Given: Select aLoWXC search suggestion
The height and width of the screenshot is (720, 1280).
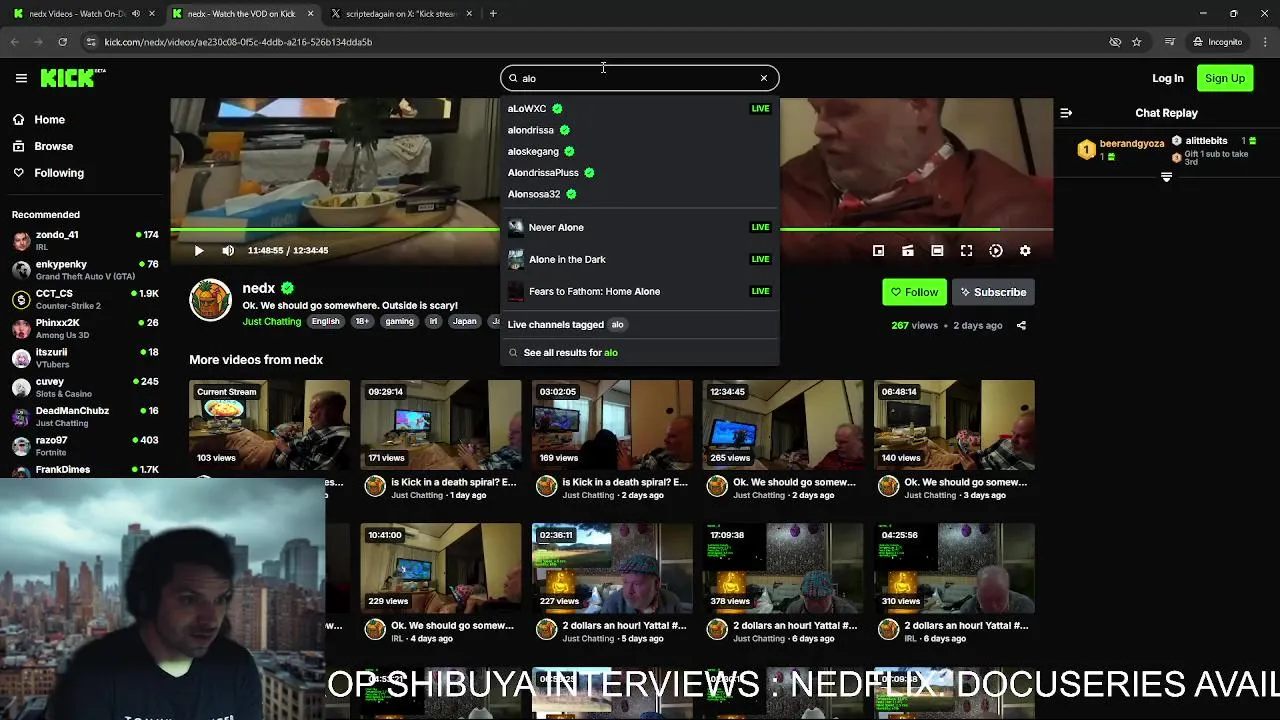Looking at the screenshot, I should (x=639, y=108).
